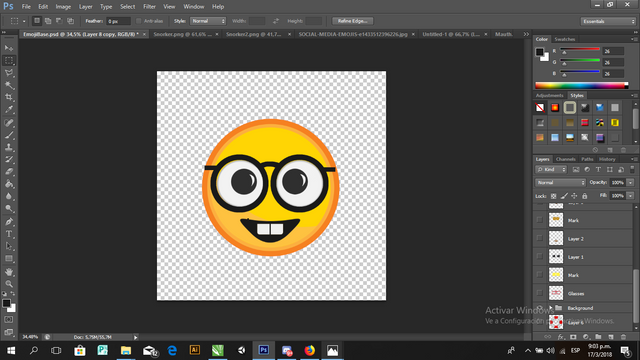
Task: Open the Essentials workspace dropdown
Action: [608, 21]
